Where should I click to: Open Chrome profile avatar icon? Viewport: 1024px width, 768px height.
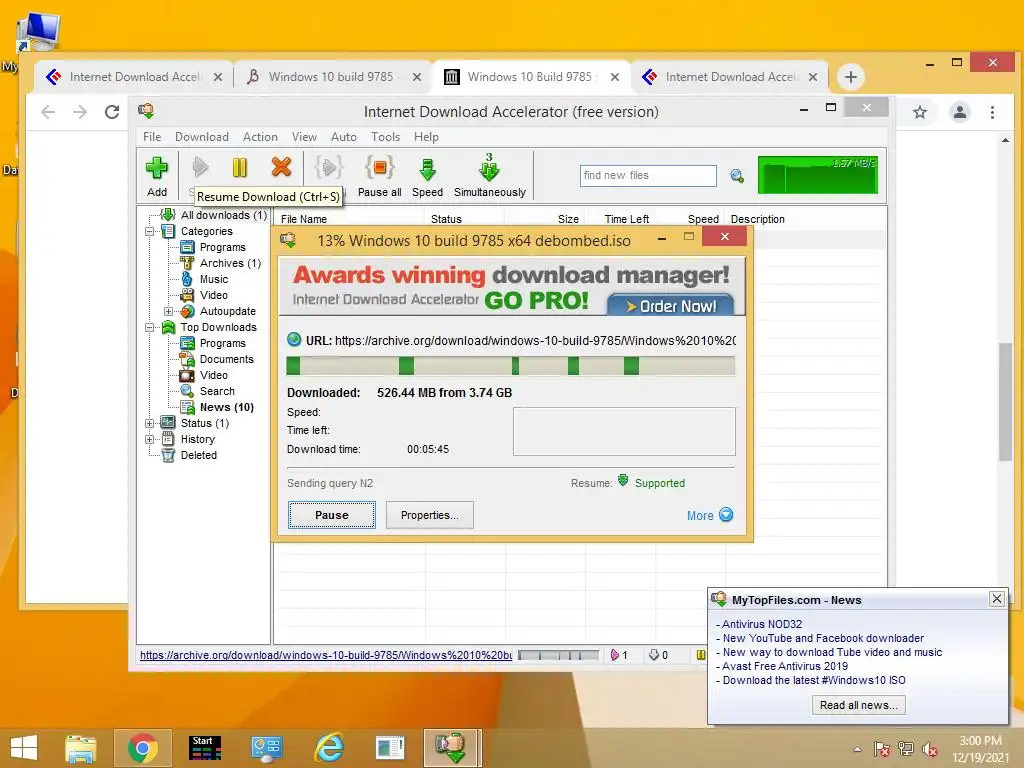click(959, 112)
